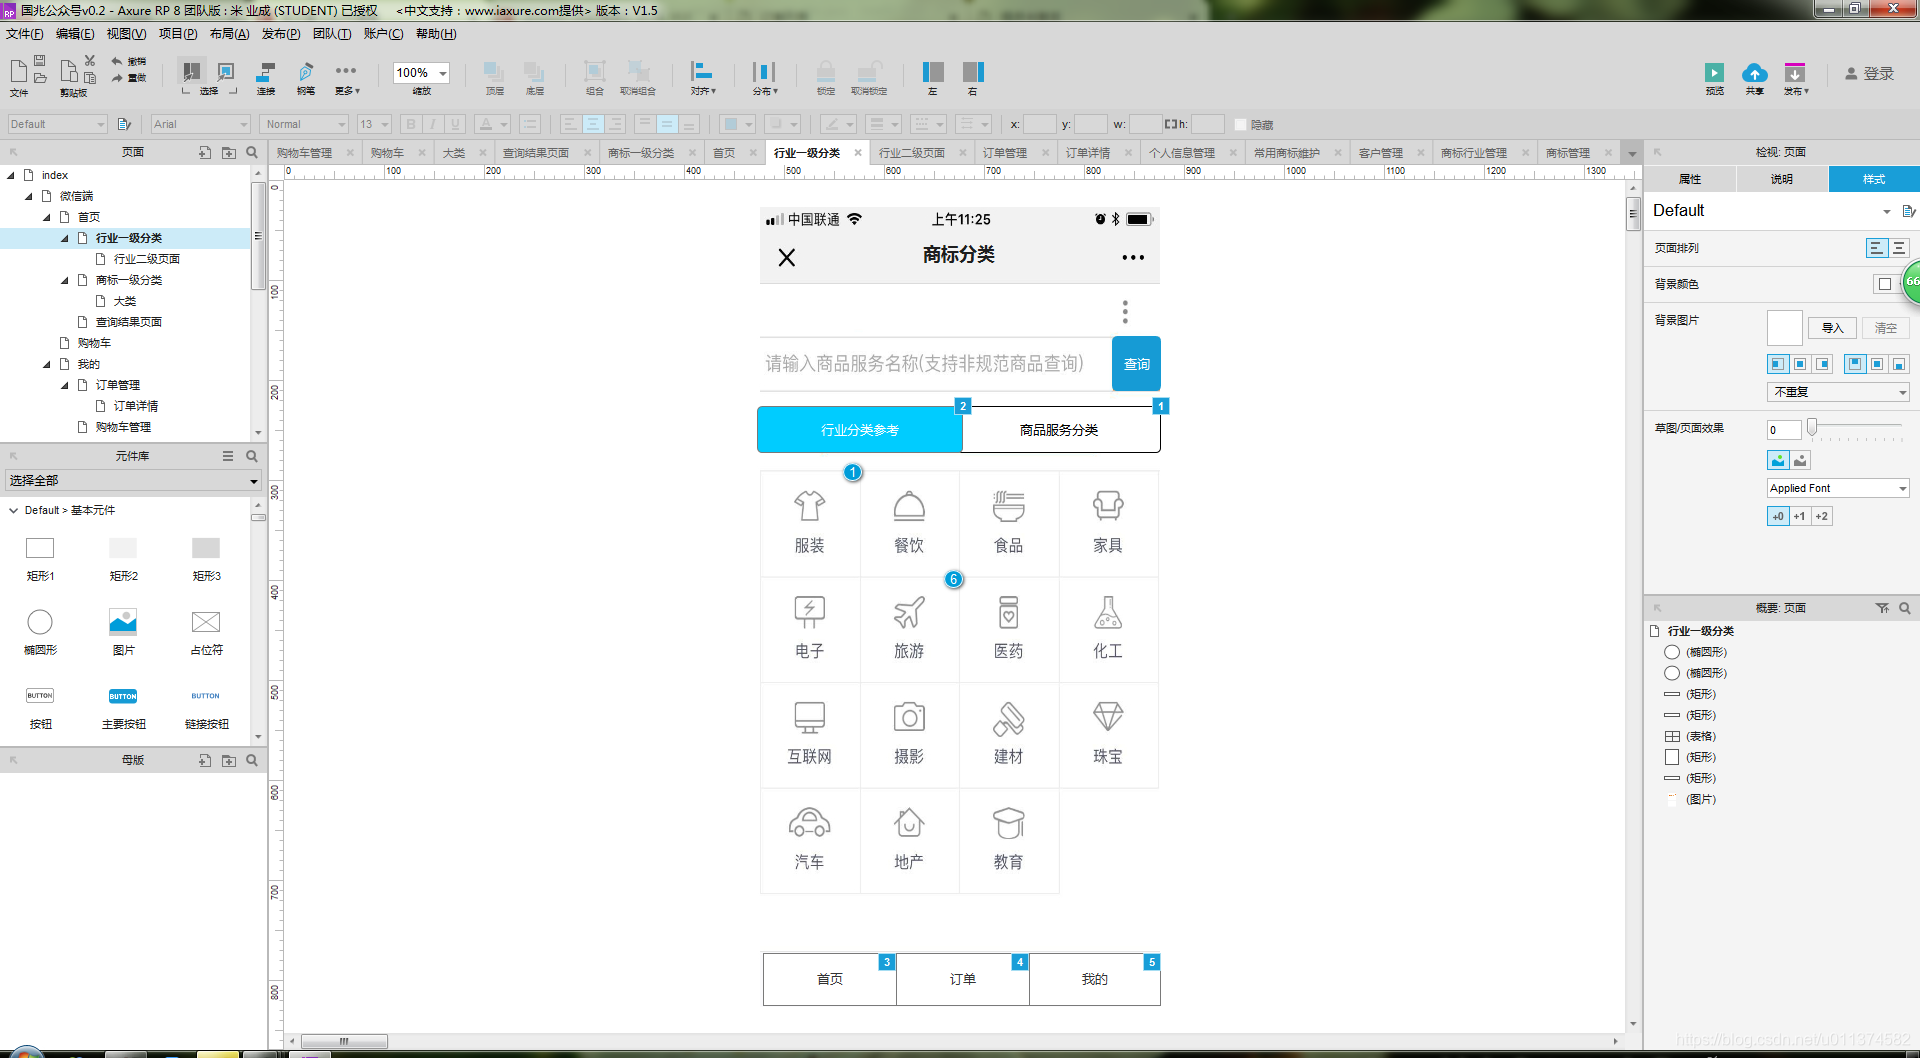
Task: Click the filter icon in 概要 panel
Action: [x=1882, y=608]
